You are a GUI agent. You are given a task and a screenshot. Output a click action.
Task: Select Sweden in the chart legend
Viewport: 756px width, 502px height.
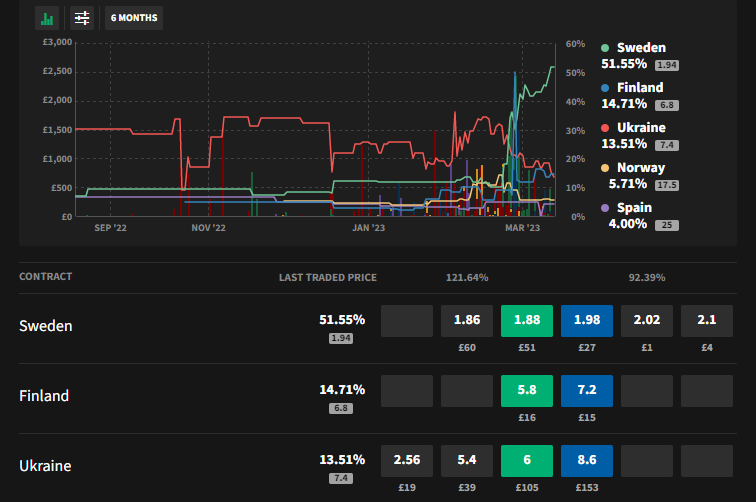point(641,48)
